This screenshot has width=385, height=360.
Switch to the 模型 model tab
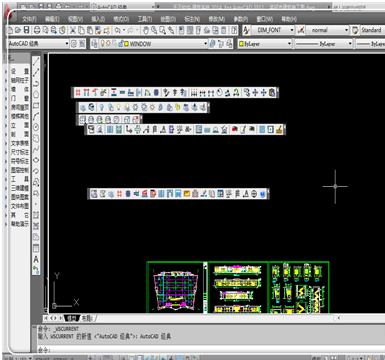tap(72, 318)
